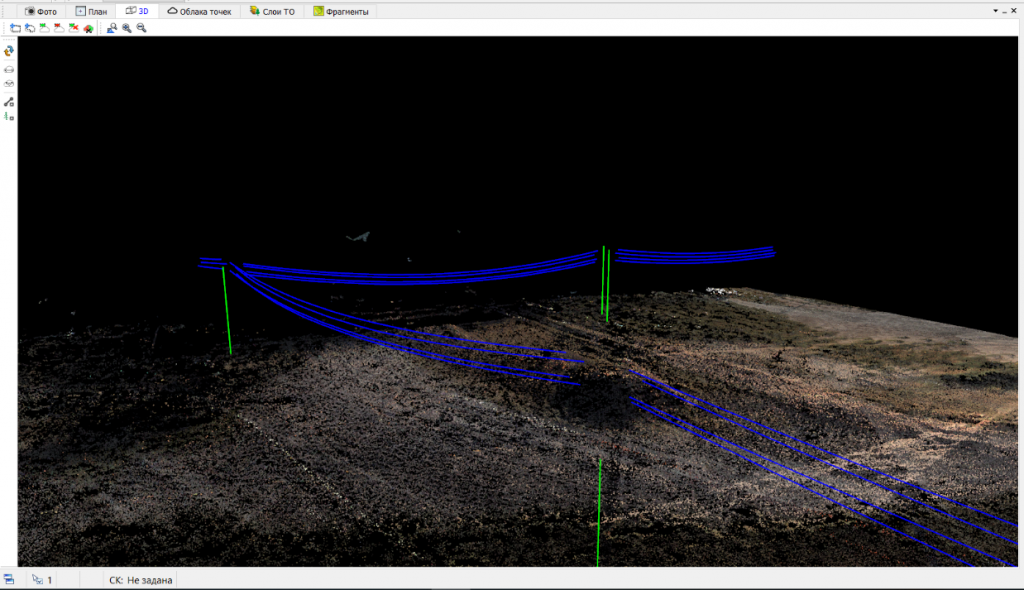Click the line measurement tool icon

pos(9,102)
